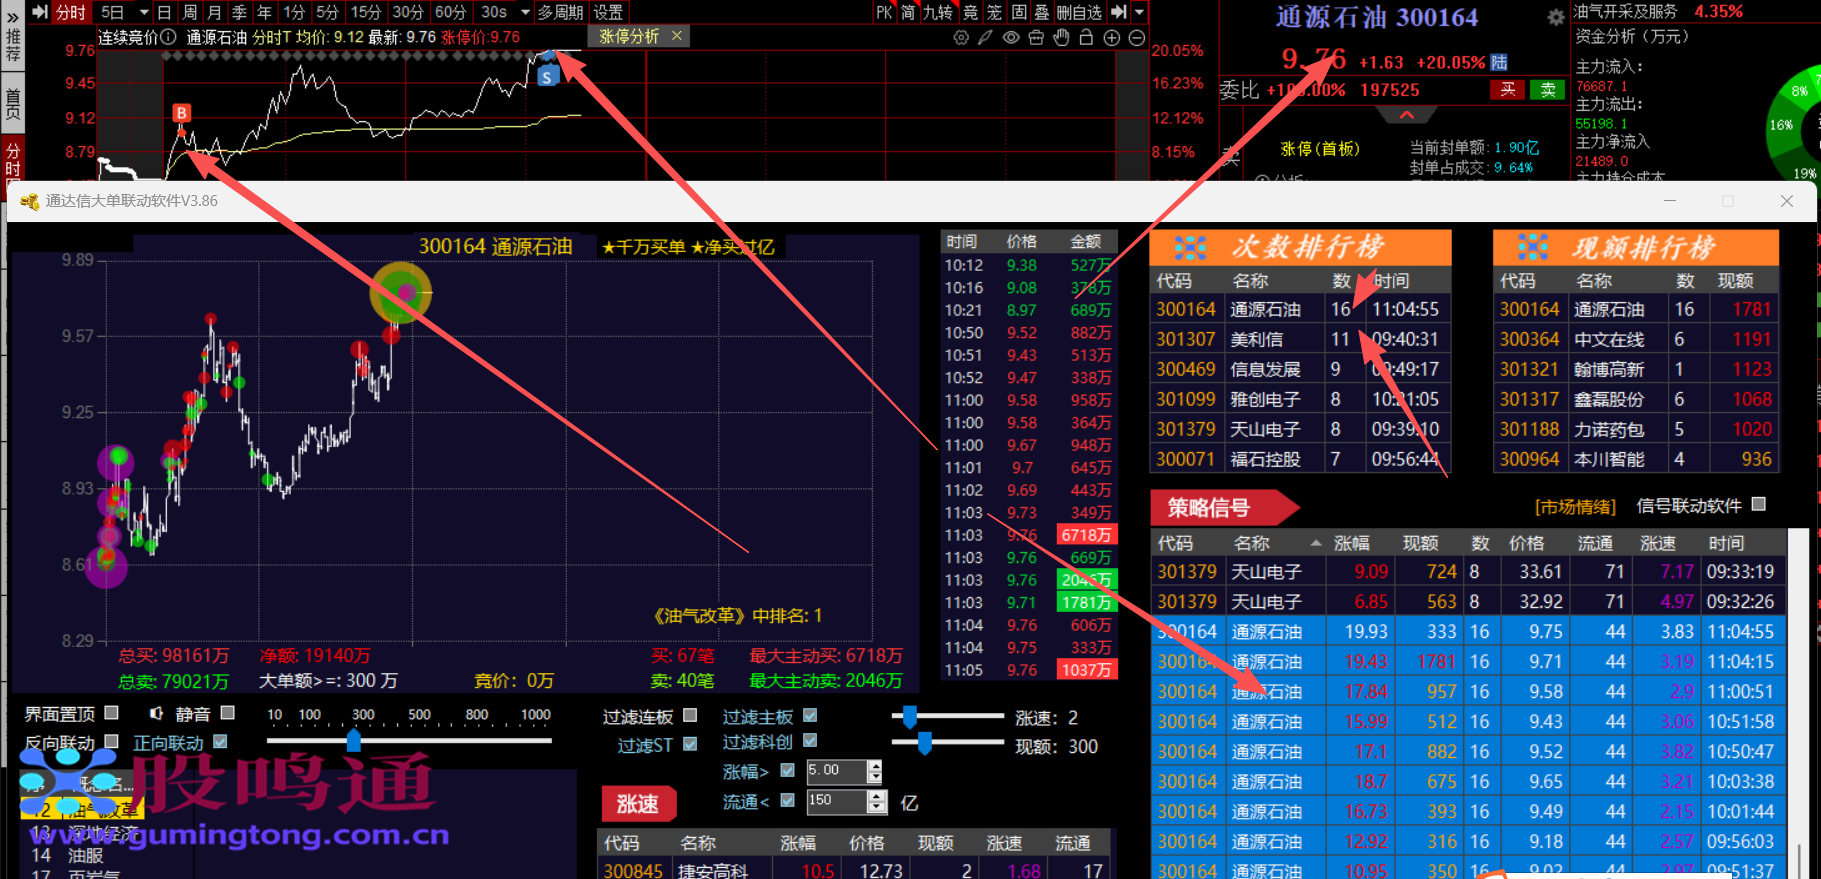The width and height of the screenshot is (1821, 879).
Task: Sort strategy table by 名称 column arrow
Action: click(x=1316, y=543)
